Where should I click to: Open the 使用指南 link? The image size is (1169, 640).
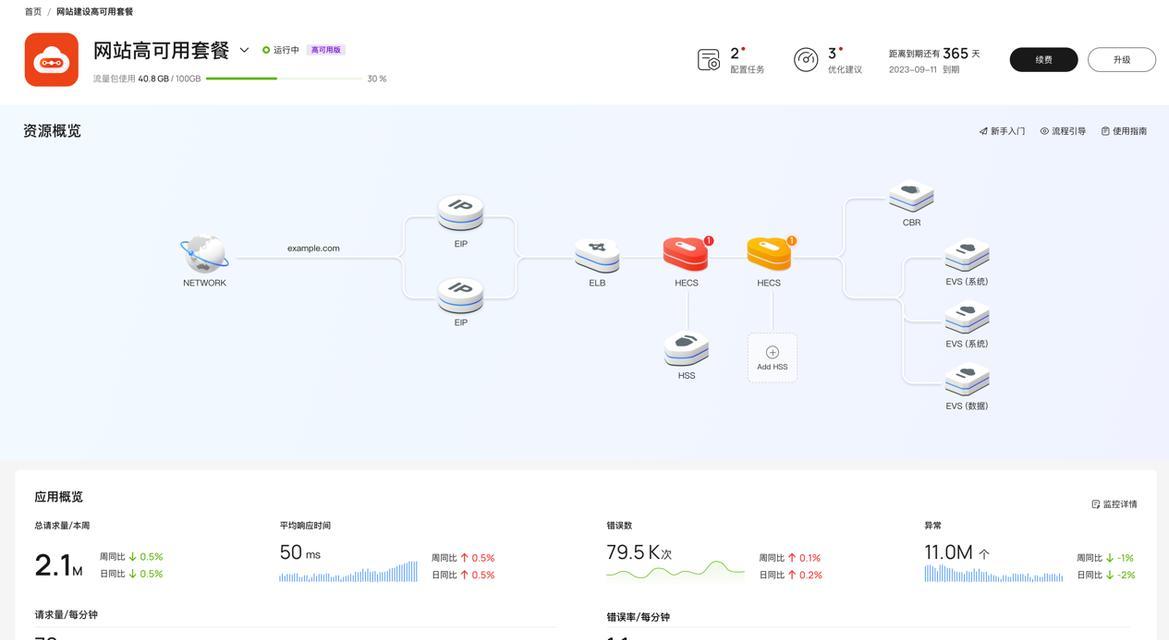pos(1124,131)
